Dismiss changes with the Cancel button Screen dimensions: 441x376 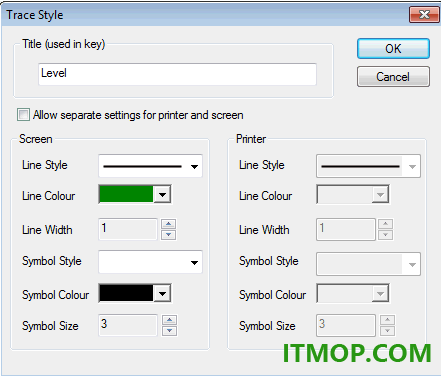(393, 77)
